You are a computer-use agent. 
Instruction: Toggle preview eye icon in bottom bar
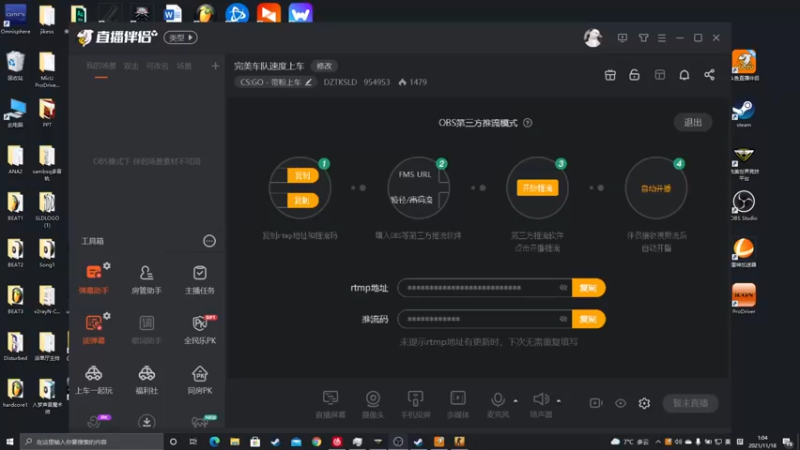click(x=620, y=403)
